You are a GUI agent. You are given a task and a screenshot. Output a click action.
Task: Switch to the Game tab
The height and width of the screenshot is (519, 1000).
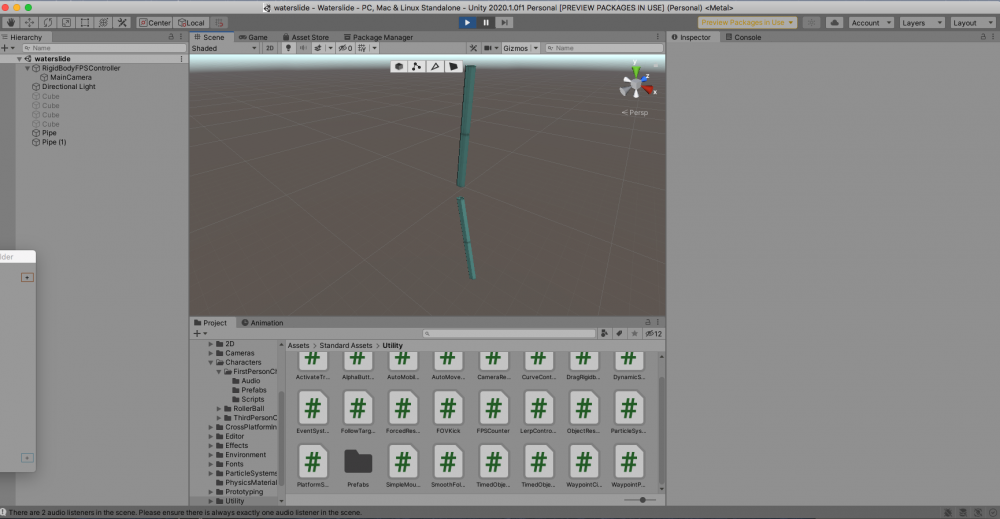click(x=253, y=37)
